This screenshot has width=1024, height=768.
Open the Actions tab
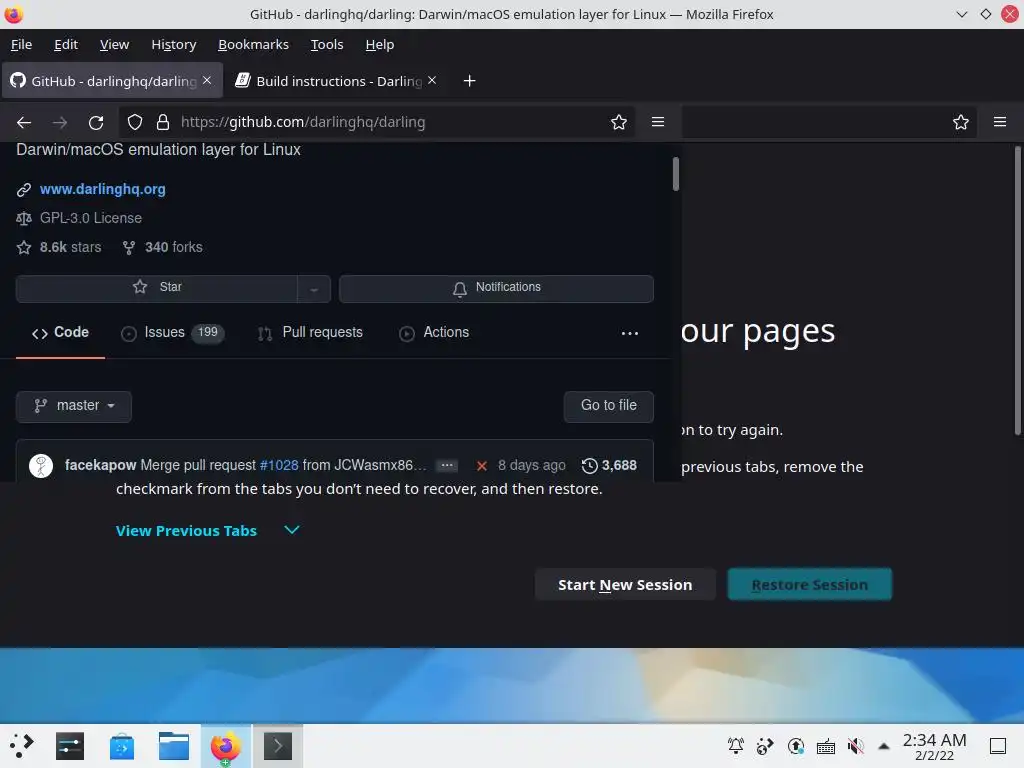click(x=434, y=332)
